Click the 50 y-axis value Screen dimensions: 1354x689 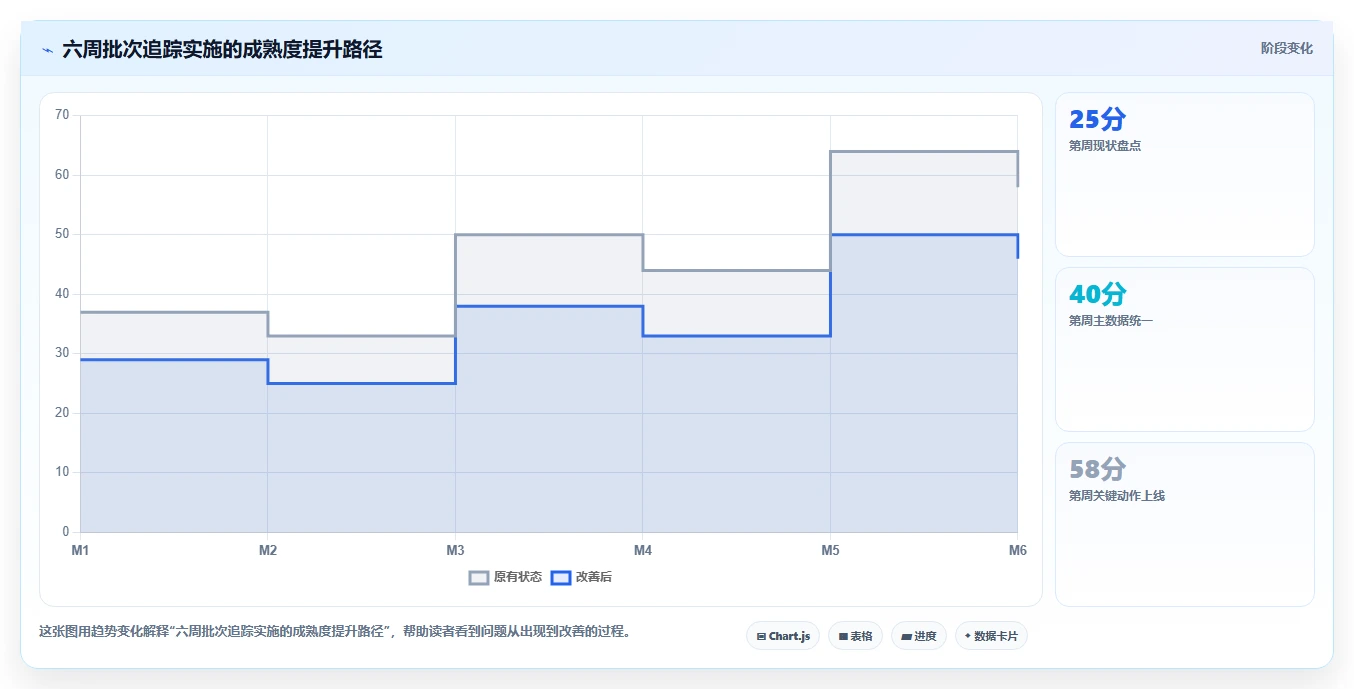[x=62, y=234]
